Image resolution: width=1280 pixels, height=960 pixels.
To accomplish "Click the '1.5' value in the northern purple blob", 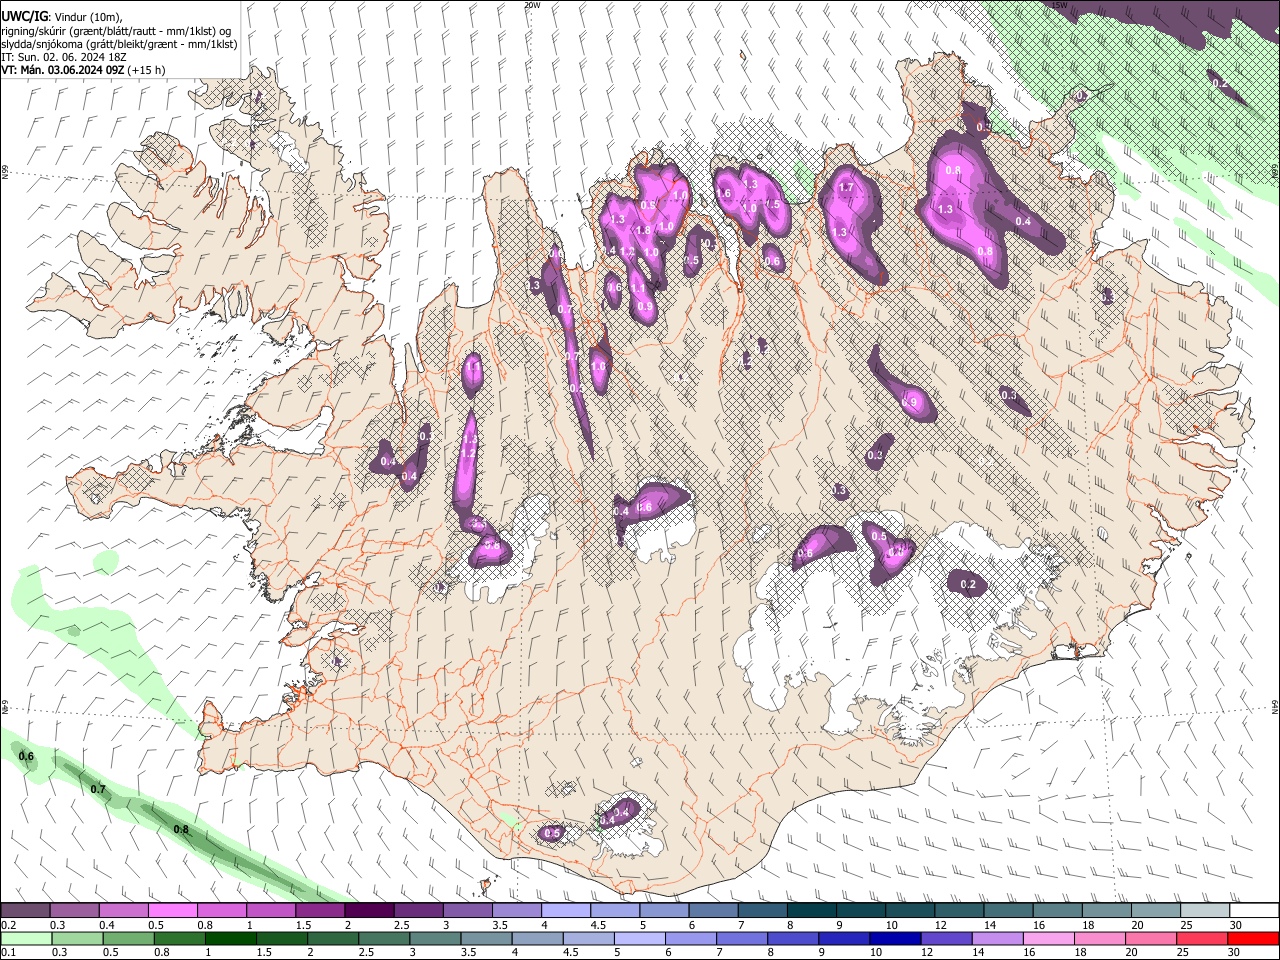I will click(x=772, y=204).
